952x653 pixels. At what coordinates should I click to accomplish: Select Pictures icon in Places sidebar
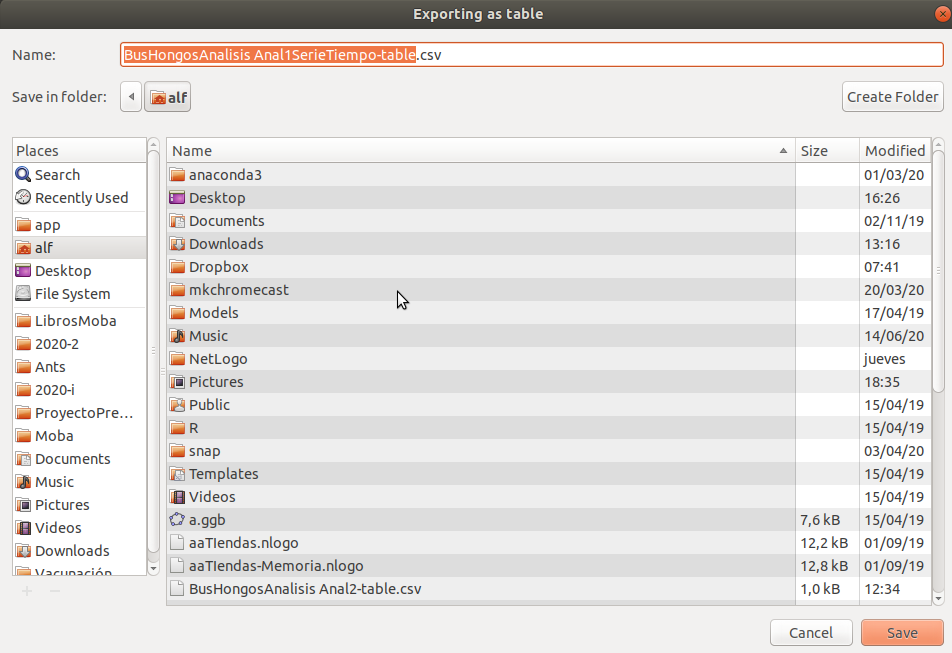pos(23,505)
